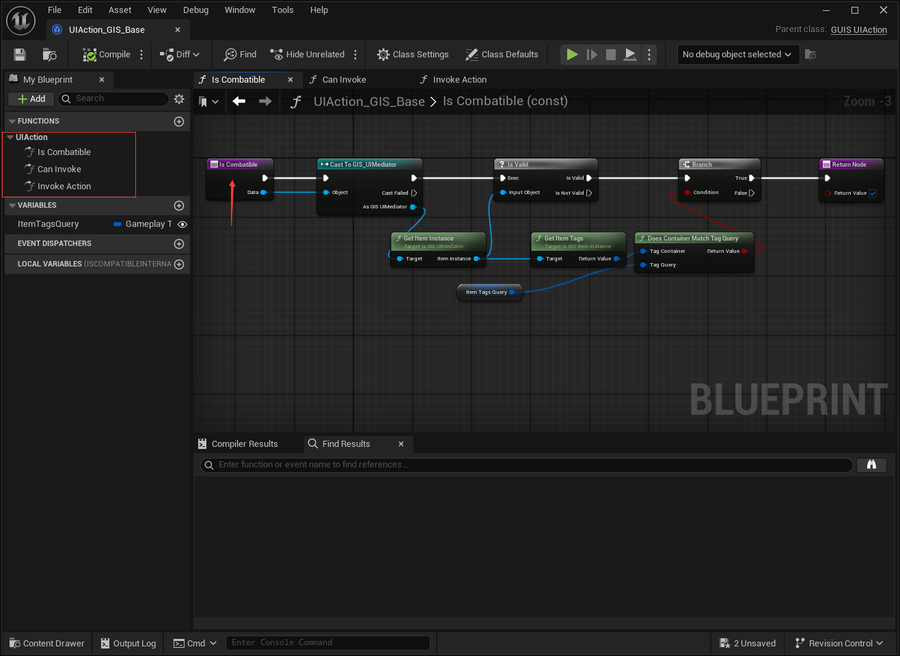Add a new event dispatcher with plus icon
Image resolution: width=900 pixels, height=656 pixels.
coord(179,244)
